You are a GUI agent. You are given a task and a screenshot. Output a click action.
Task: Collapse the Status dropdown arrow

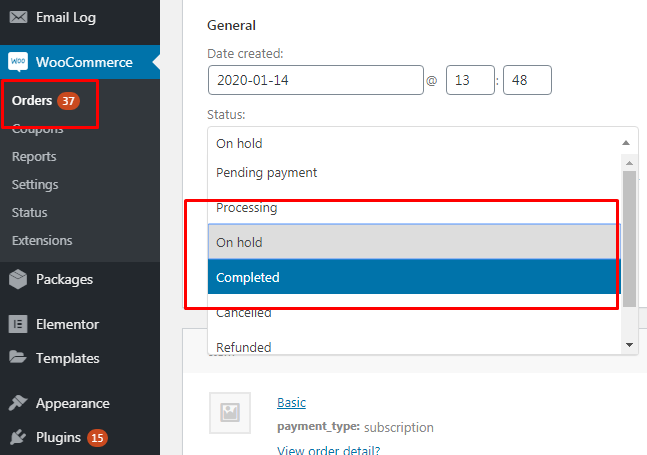tap(626, 143)
